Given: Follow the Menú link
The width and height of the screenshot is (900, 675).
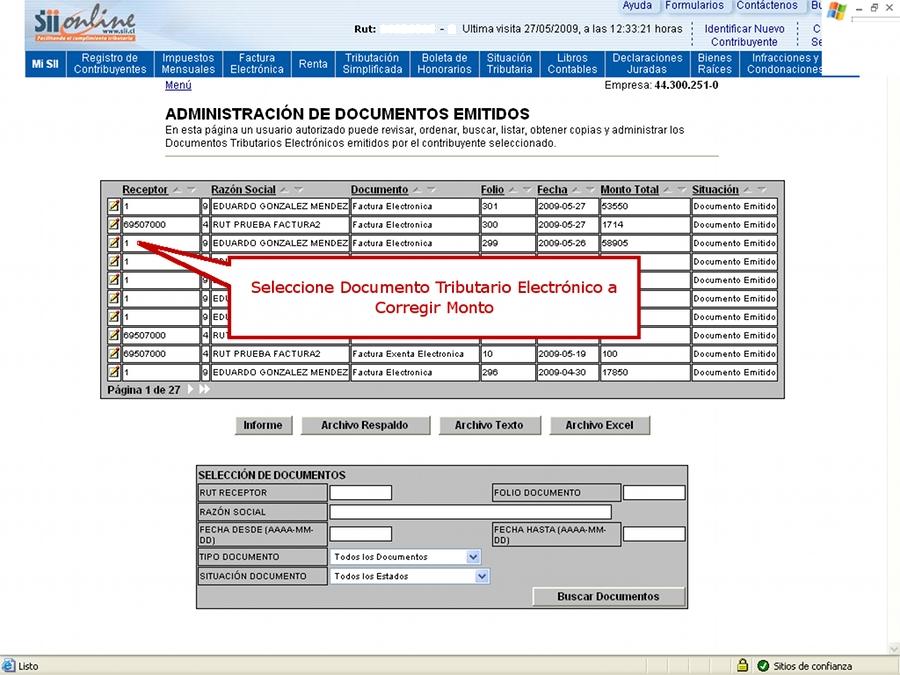Looking at the screenshot, I should [x=178, y=85].
